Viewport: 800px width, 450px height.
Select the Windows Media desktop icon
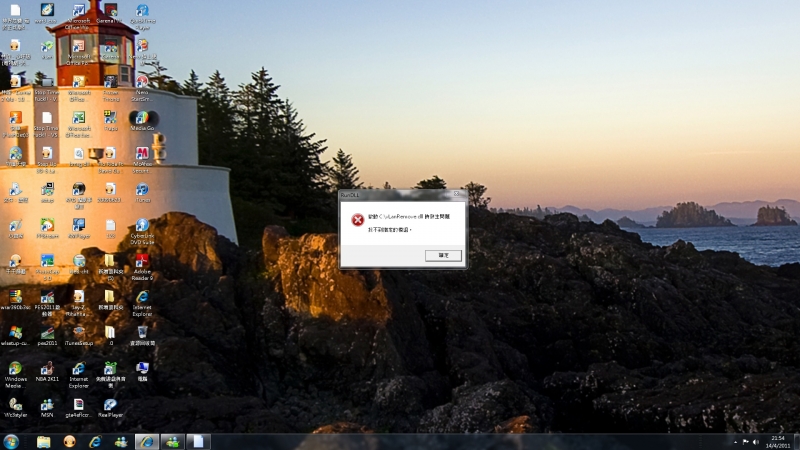click(15, 368)
